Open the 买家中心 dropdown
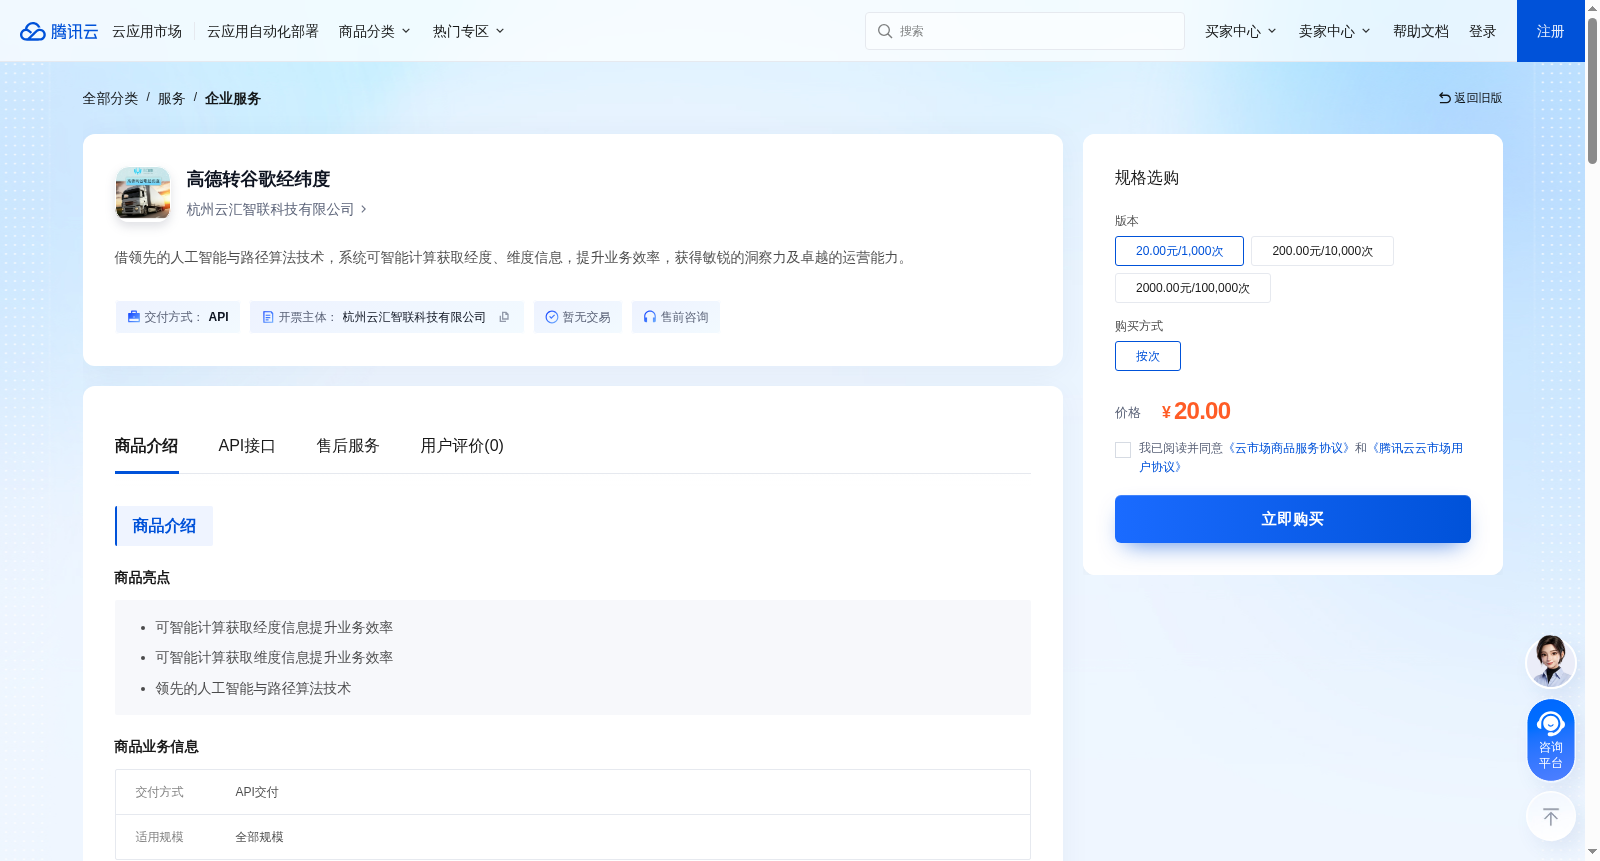Screen dimensions: 1600x861 point(1241,31)
